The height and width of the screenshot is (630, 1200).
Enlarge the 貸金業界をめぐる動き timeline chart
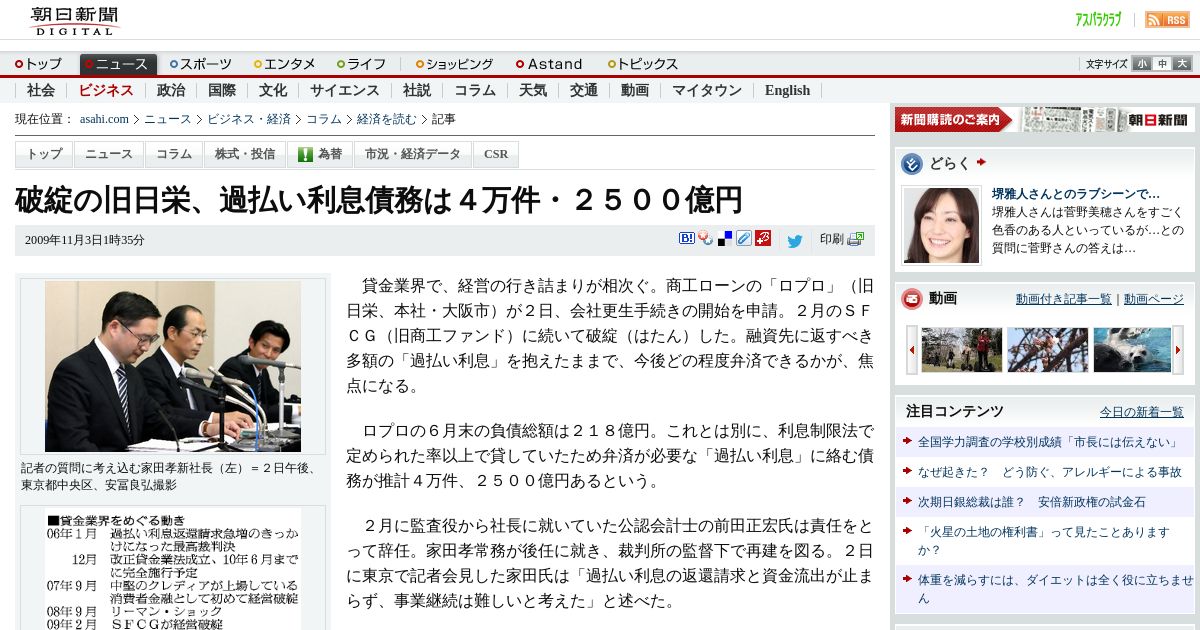[x=173, y=570]
